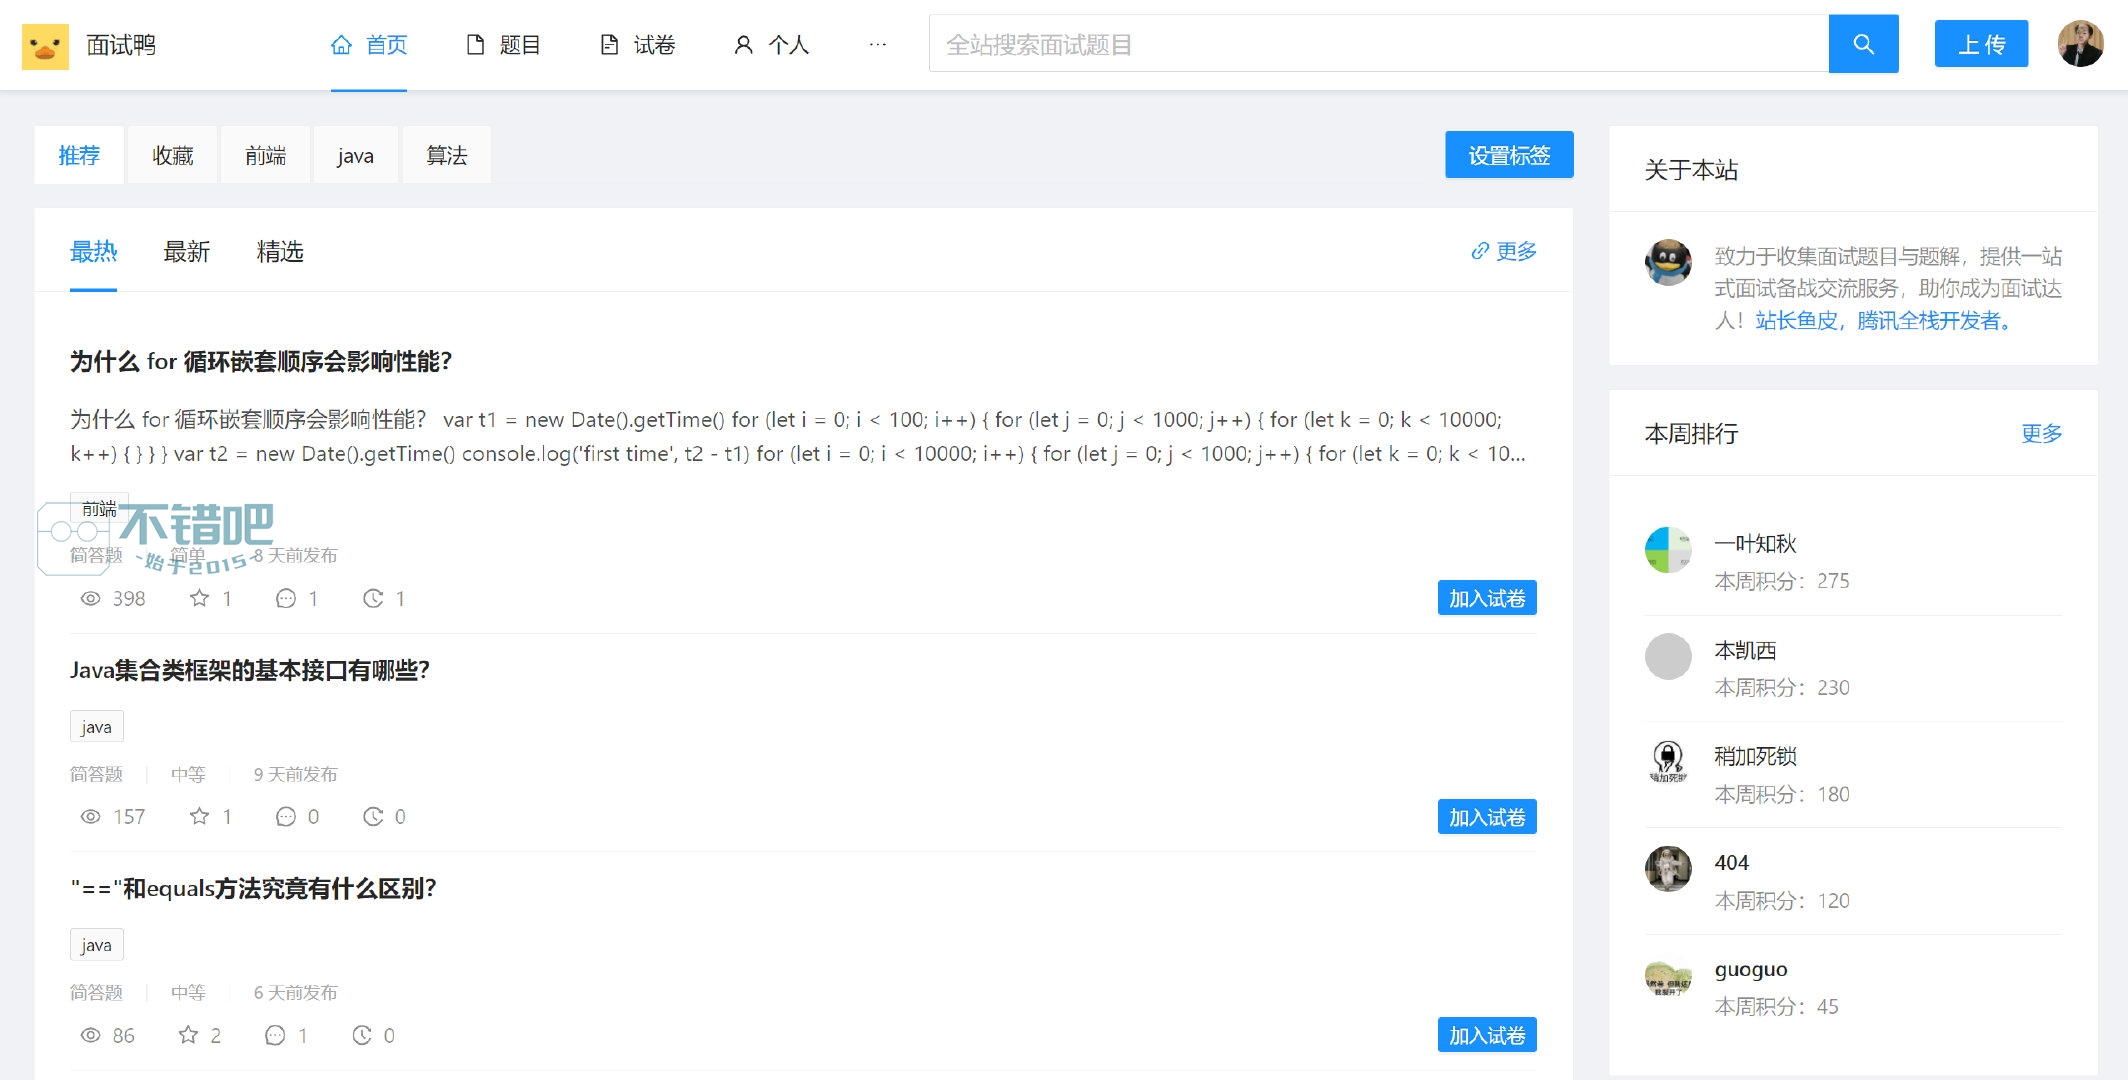Go to the 题目 navigation item
The width and height of the screenshot is (2128, 1080).
(x=504, y=45)
